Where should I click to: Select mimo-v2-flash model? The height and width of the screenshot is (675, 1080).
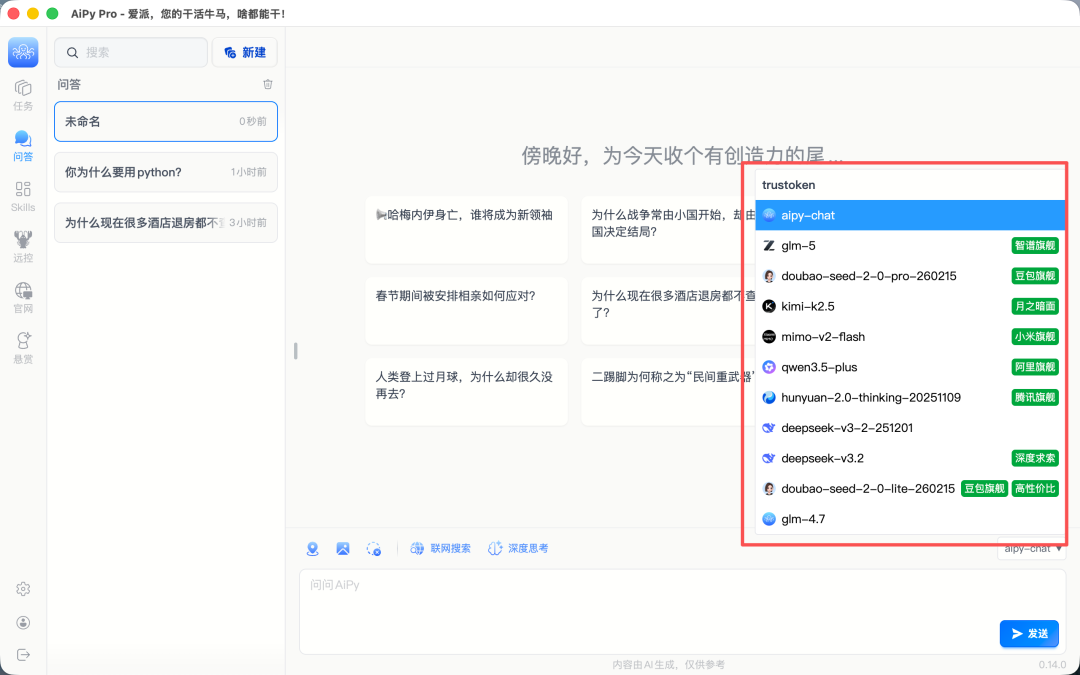[910, 336]
